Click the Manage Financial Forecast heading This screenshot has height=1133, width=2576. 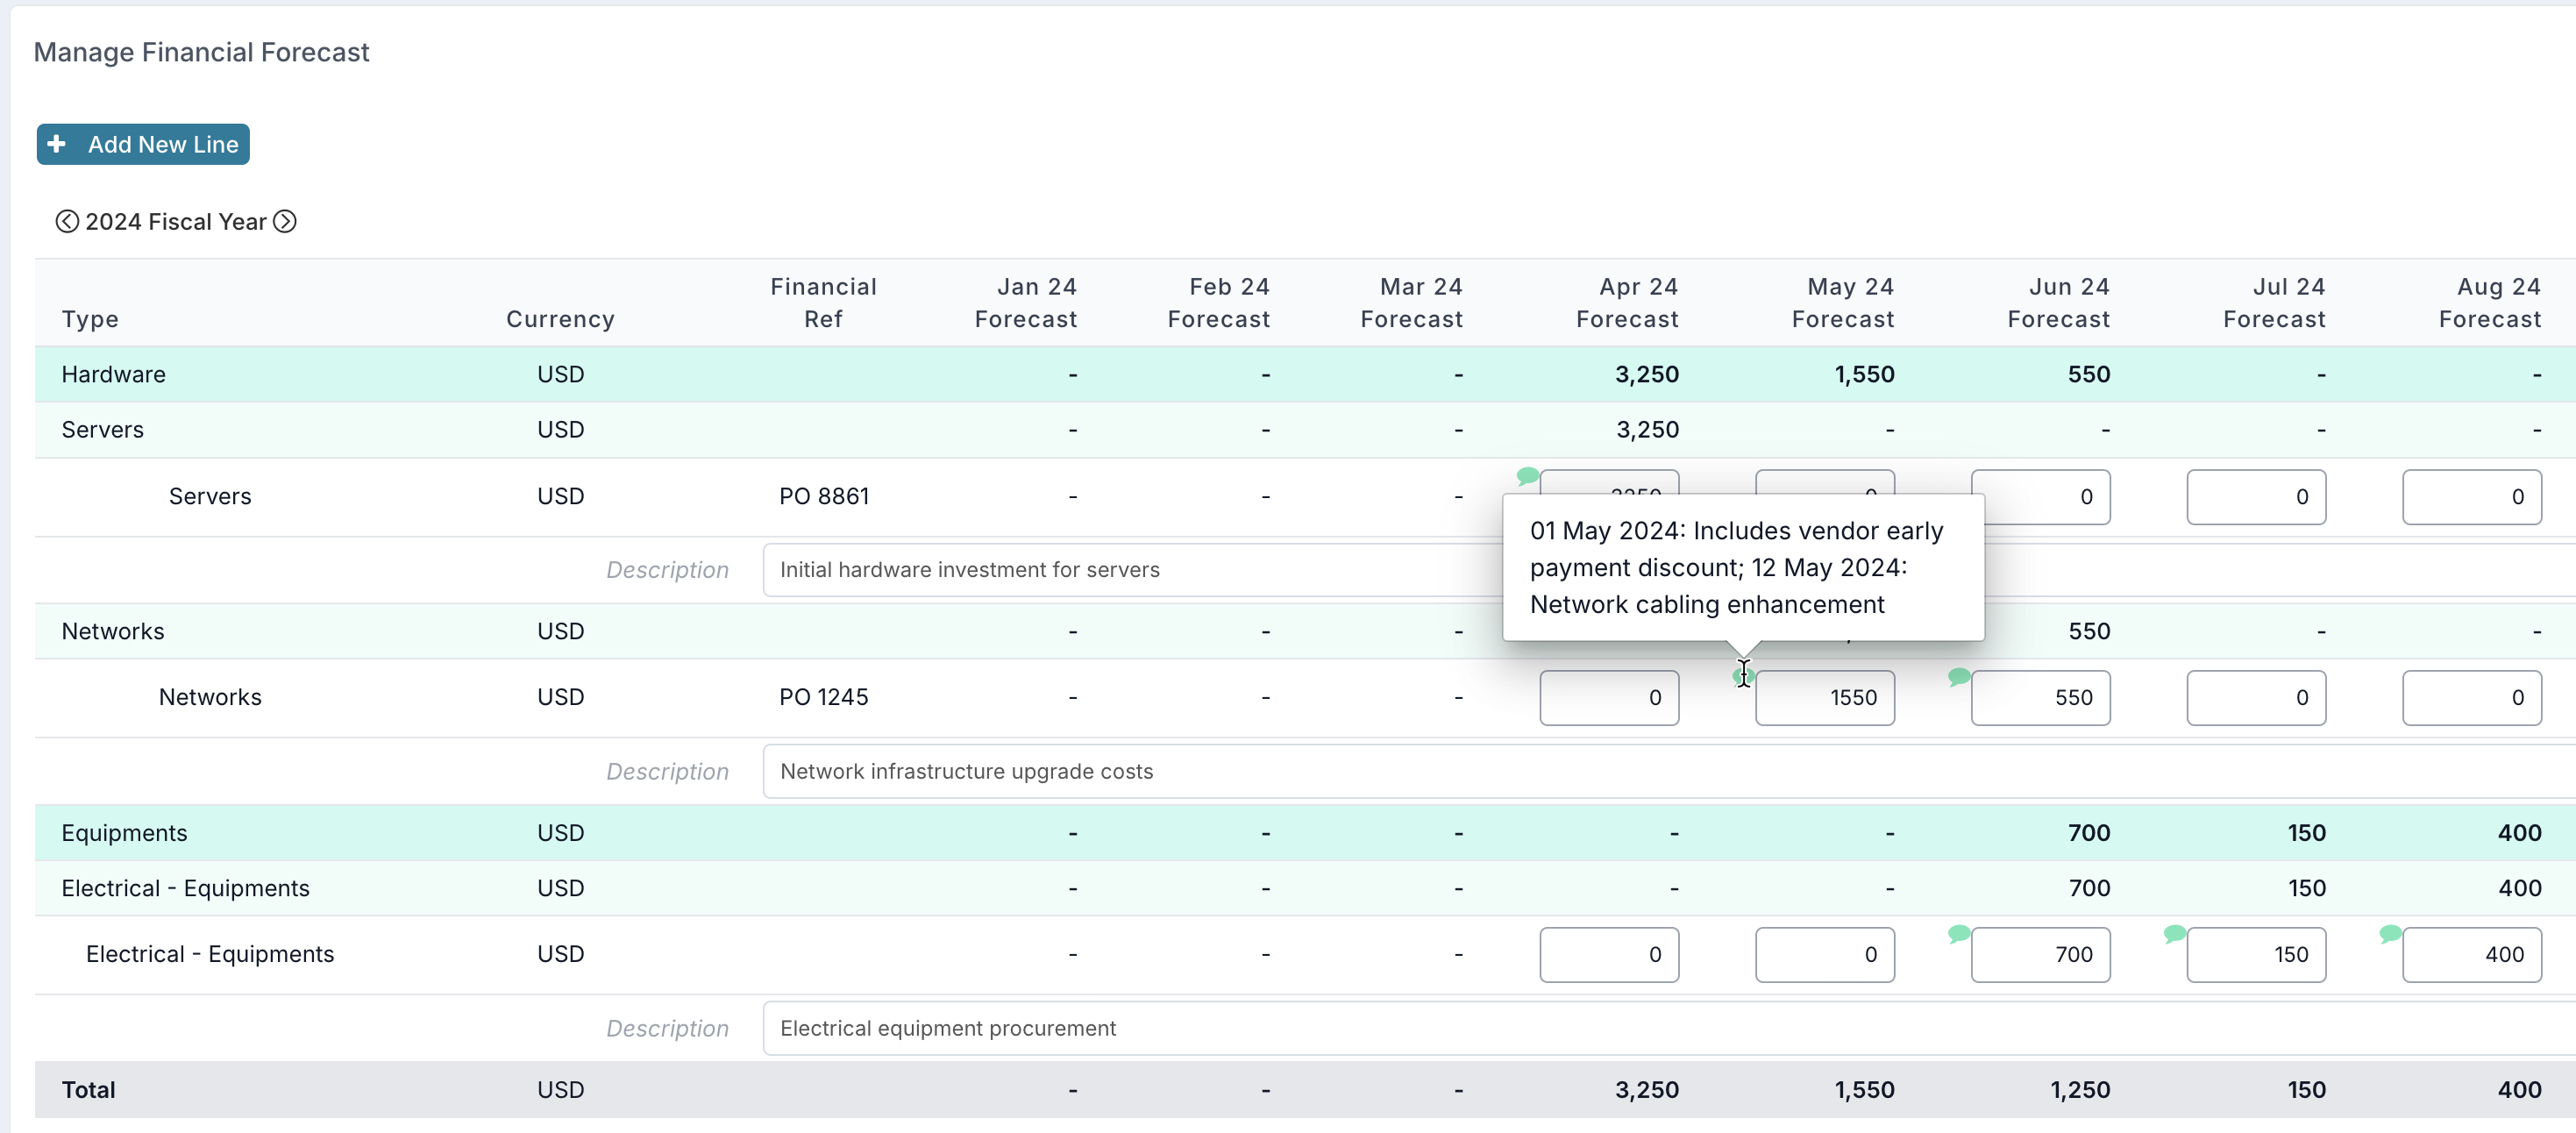point(202,52)
